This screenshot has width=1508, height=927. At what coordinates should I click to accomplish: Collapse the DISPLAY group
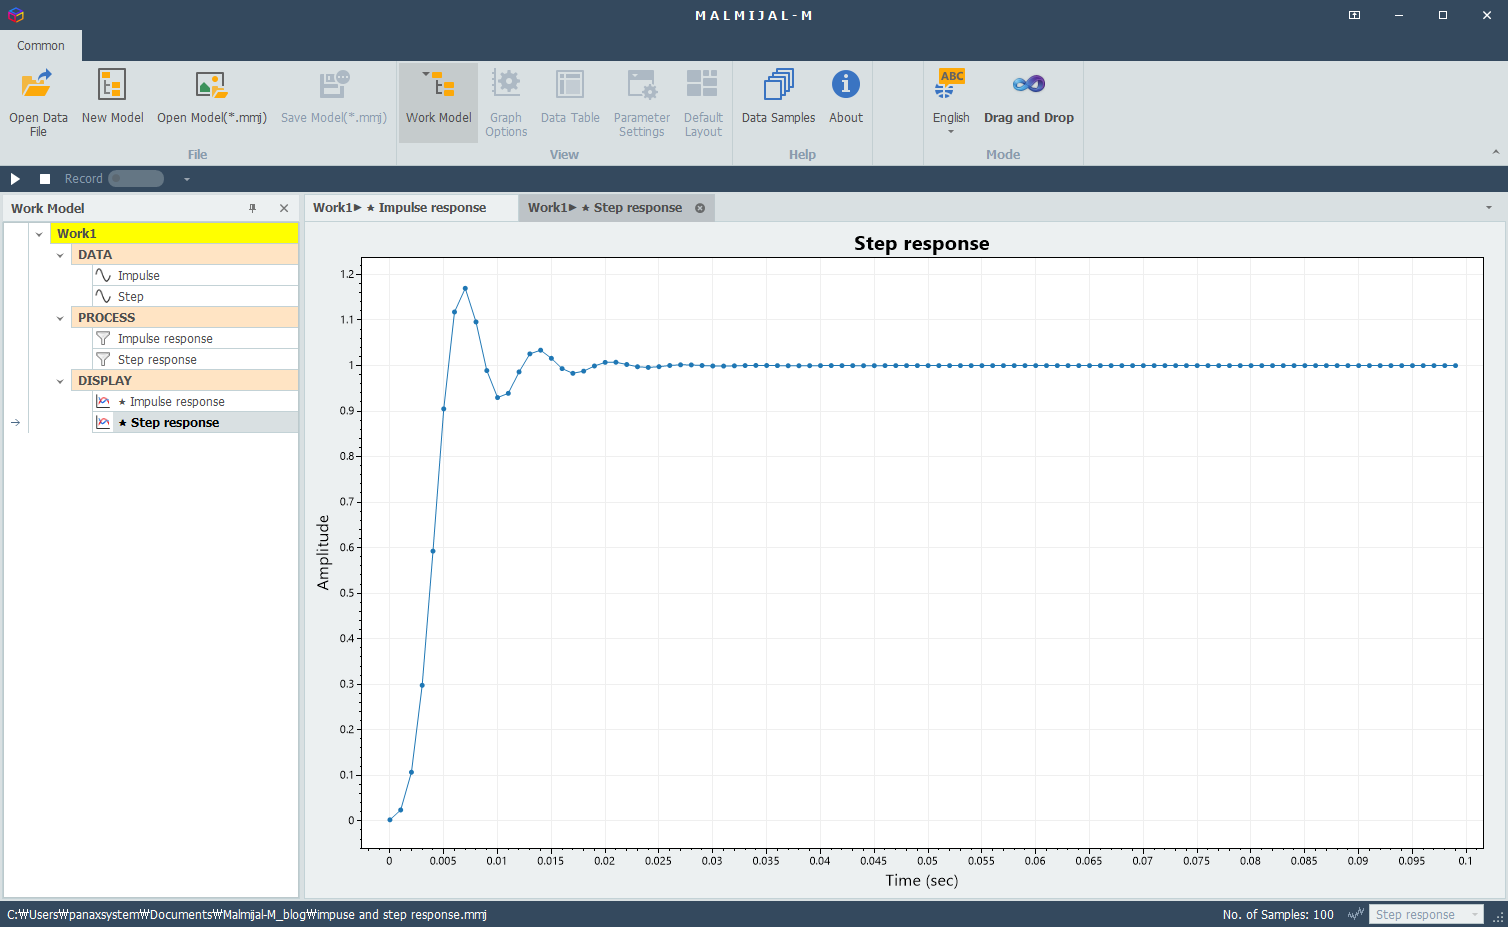point(60,381)
